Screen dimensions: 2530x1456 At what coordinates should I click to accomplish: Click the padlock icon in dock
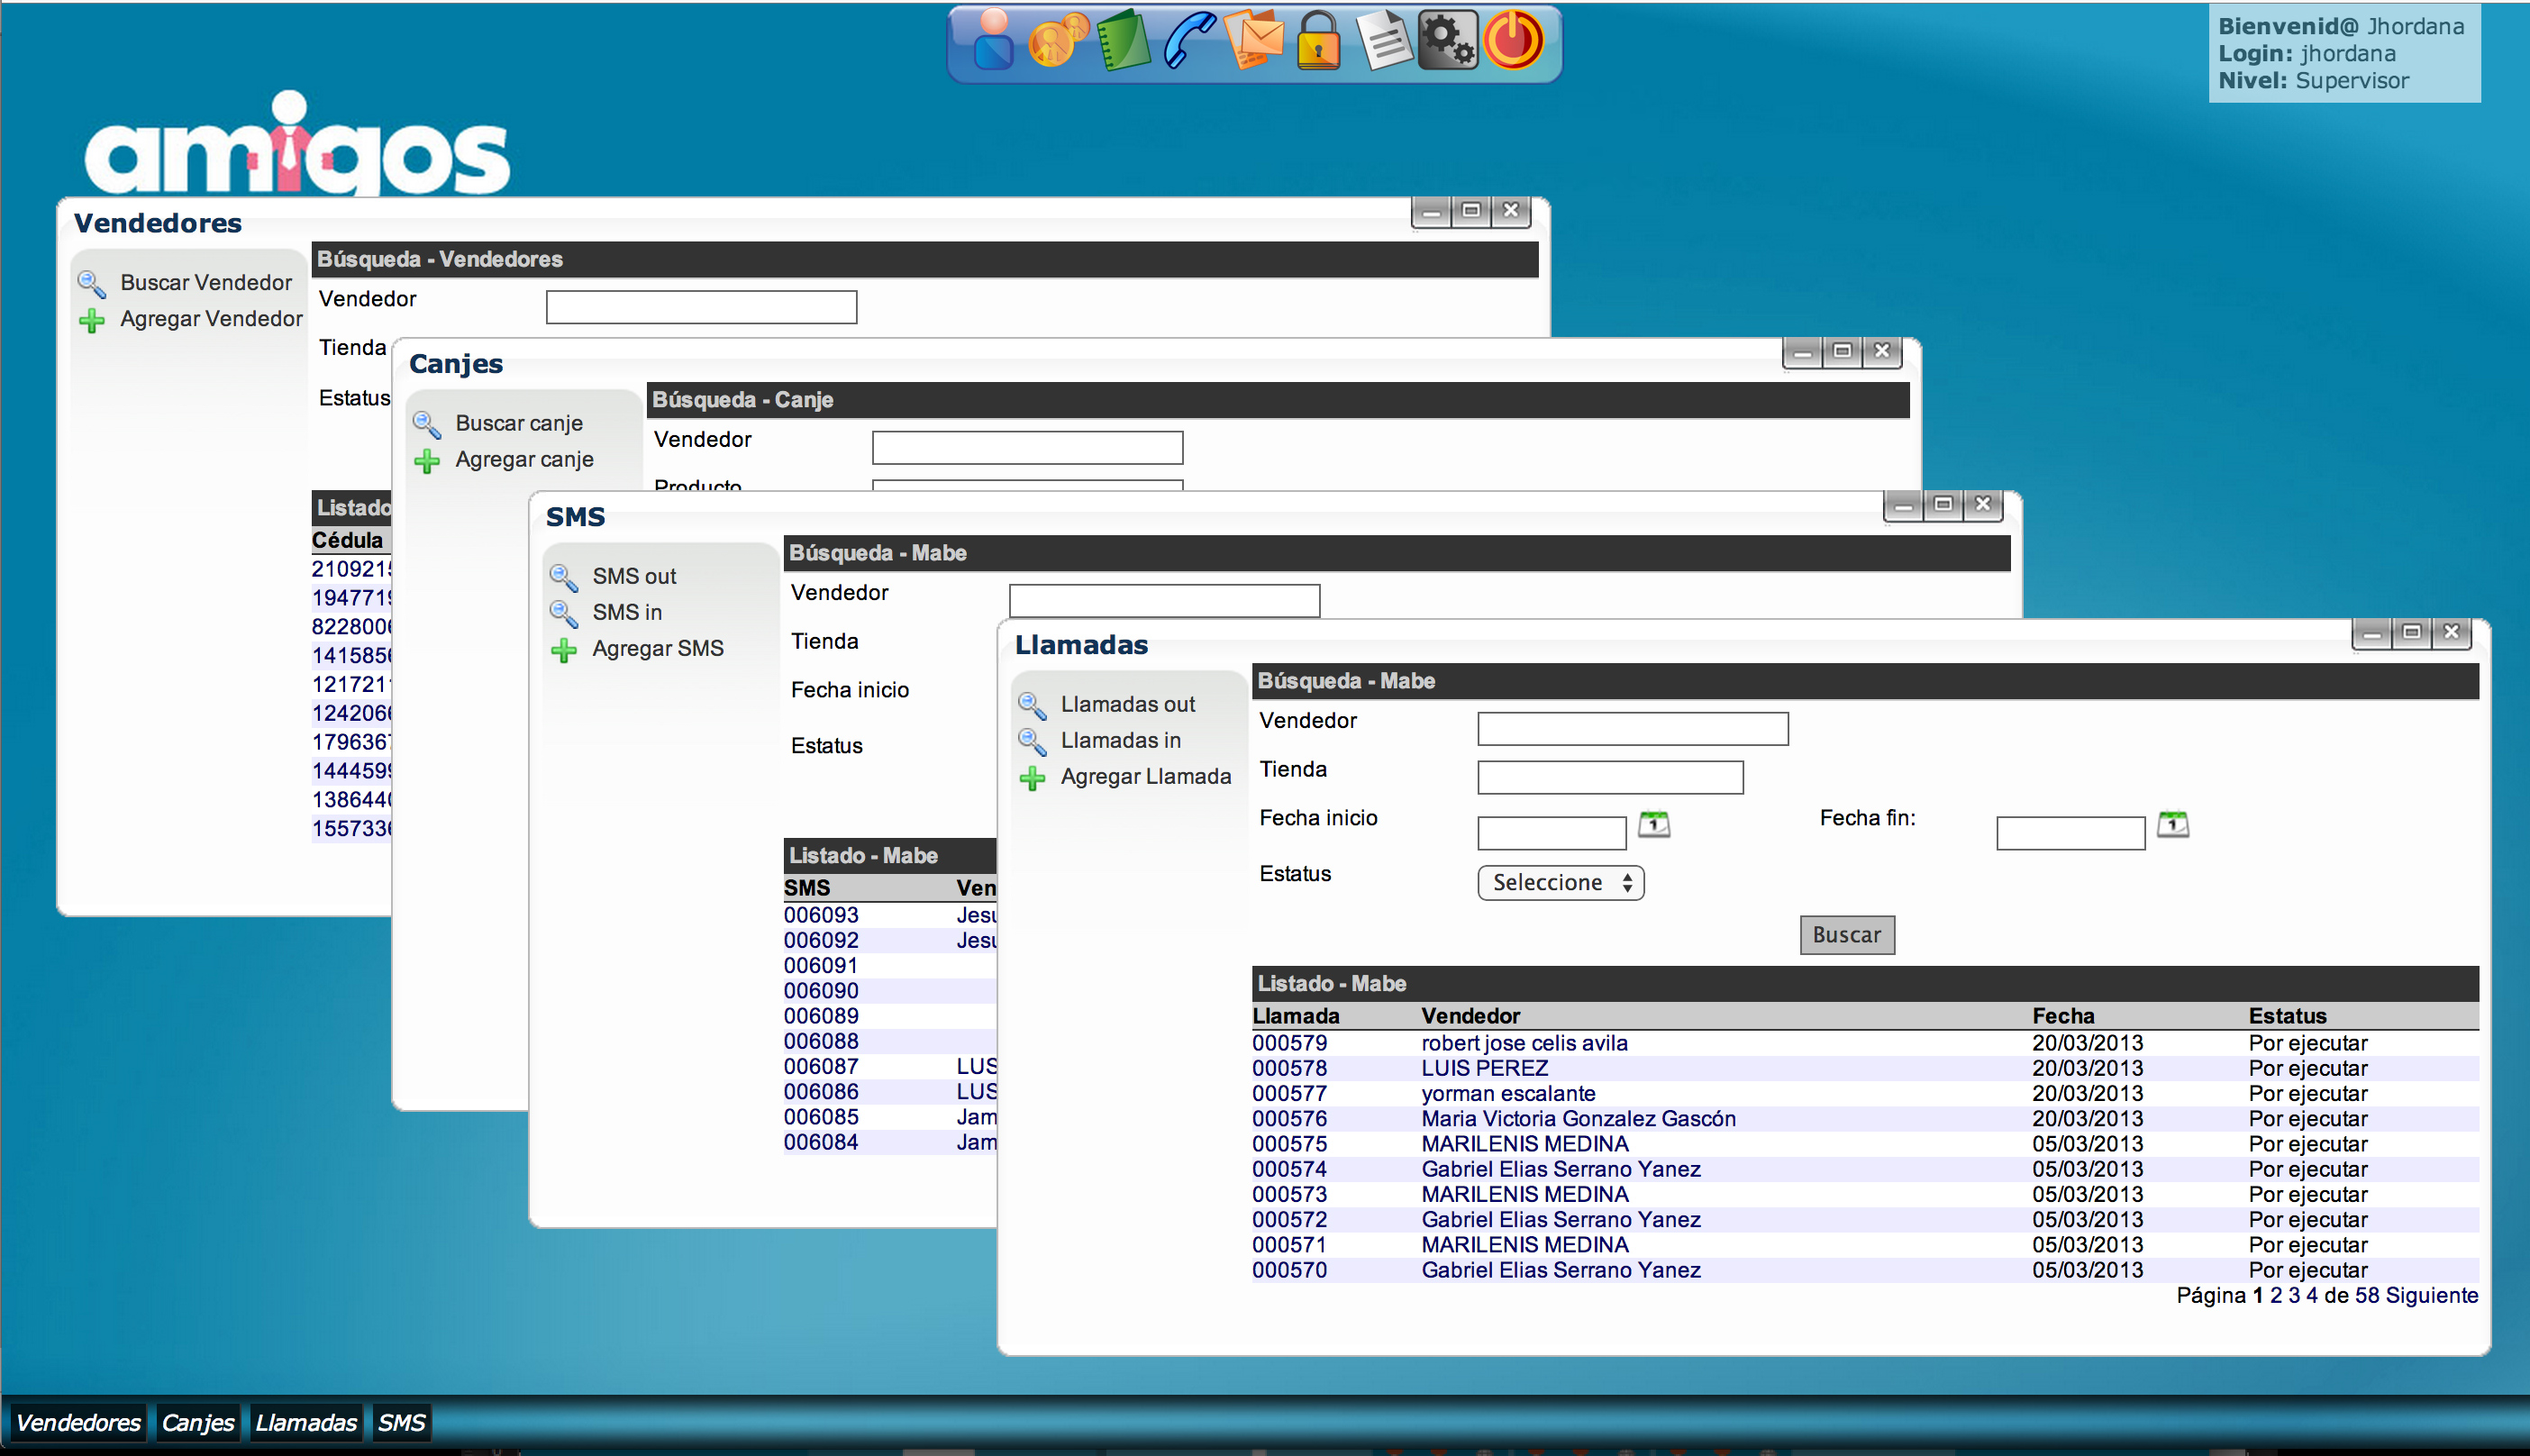1318,42
